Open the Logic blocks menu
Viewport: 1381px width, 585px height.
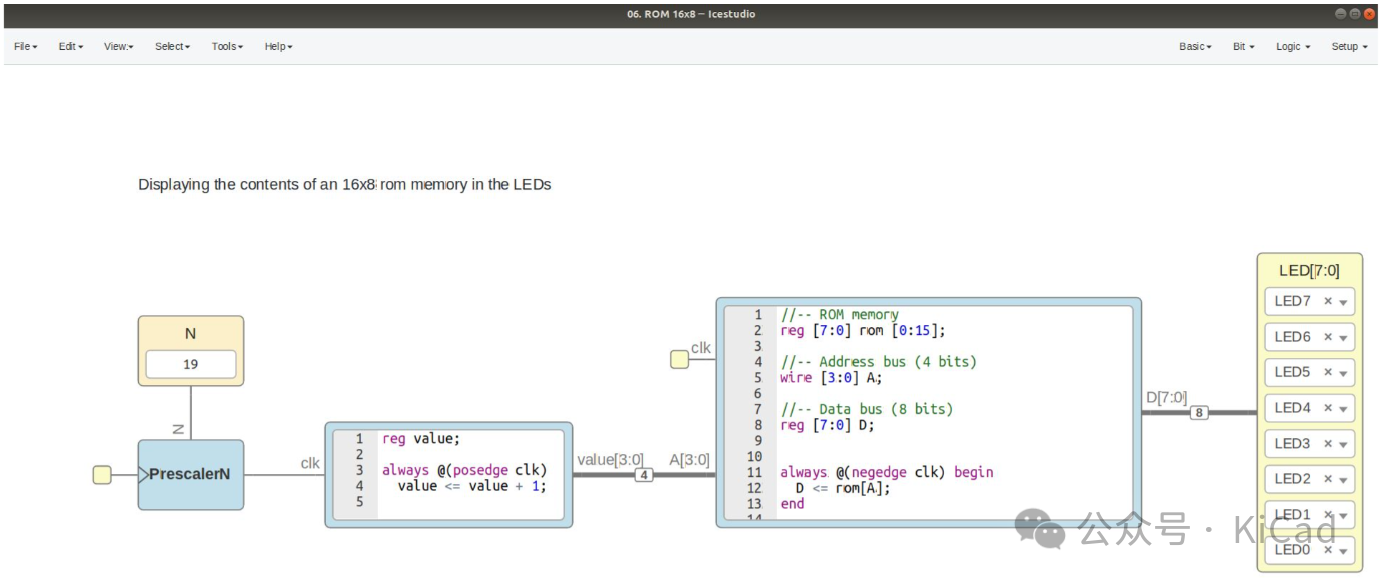pyautogui.click(x=1292, y=46)
